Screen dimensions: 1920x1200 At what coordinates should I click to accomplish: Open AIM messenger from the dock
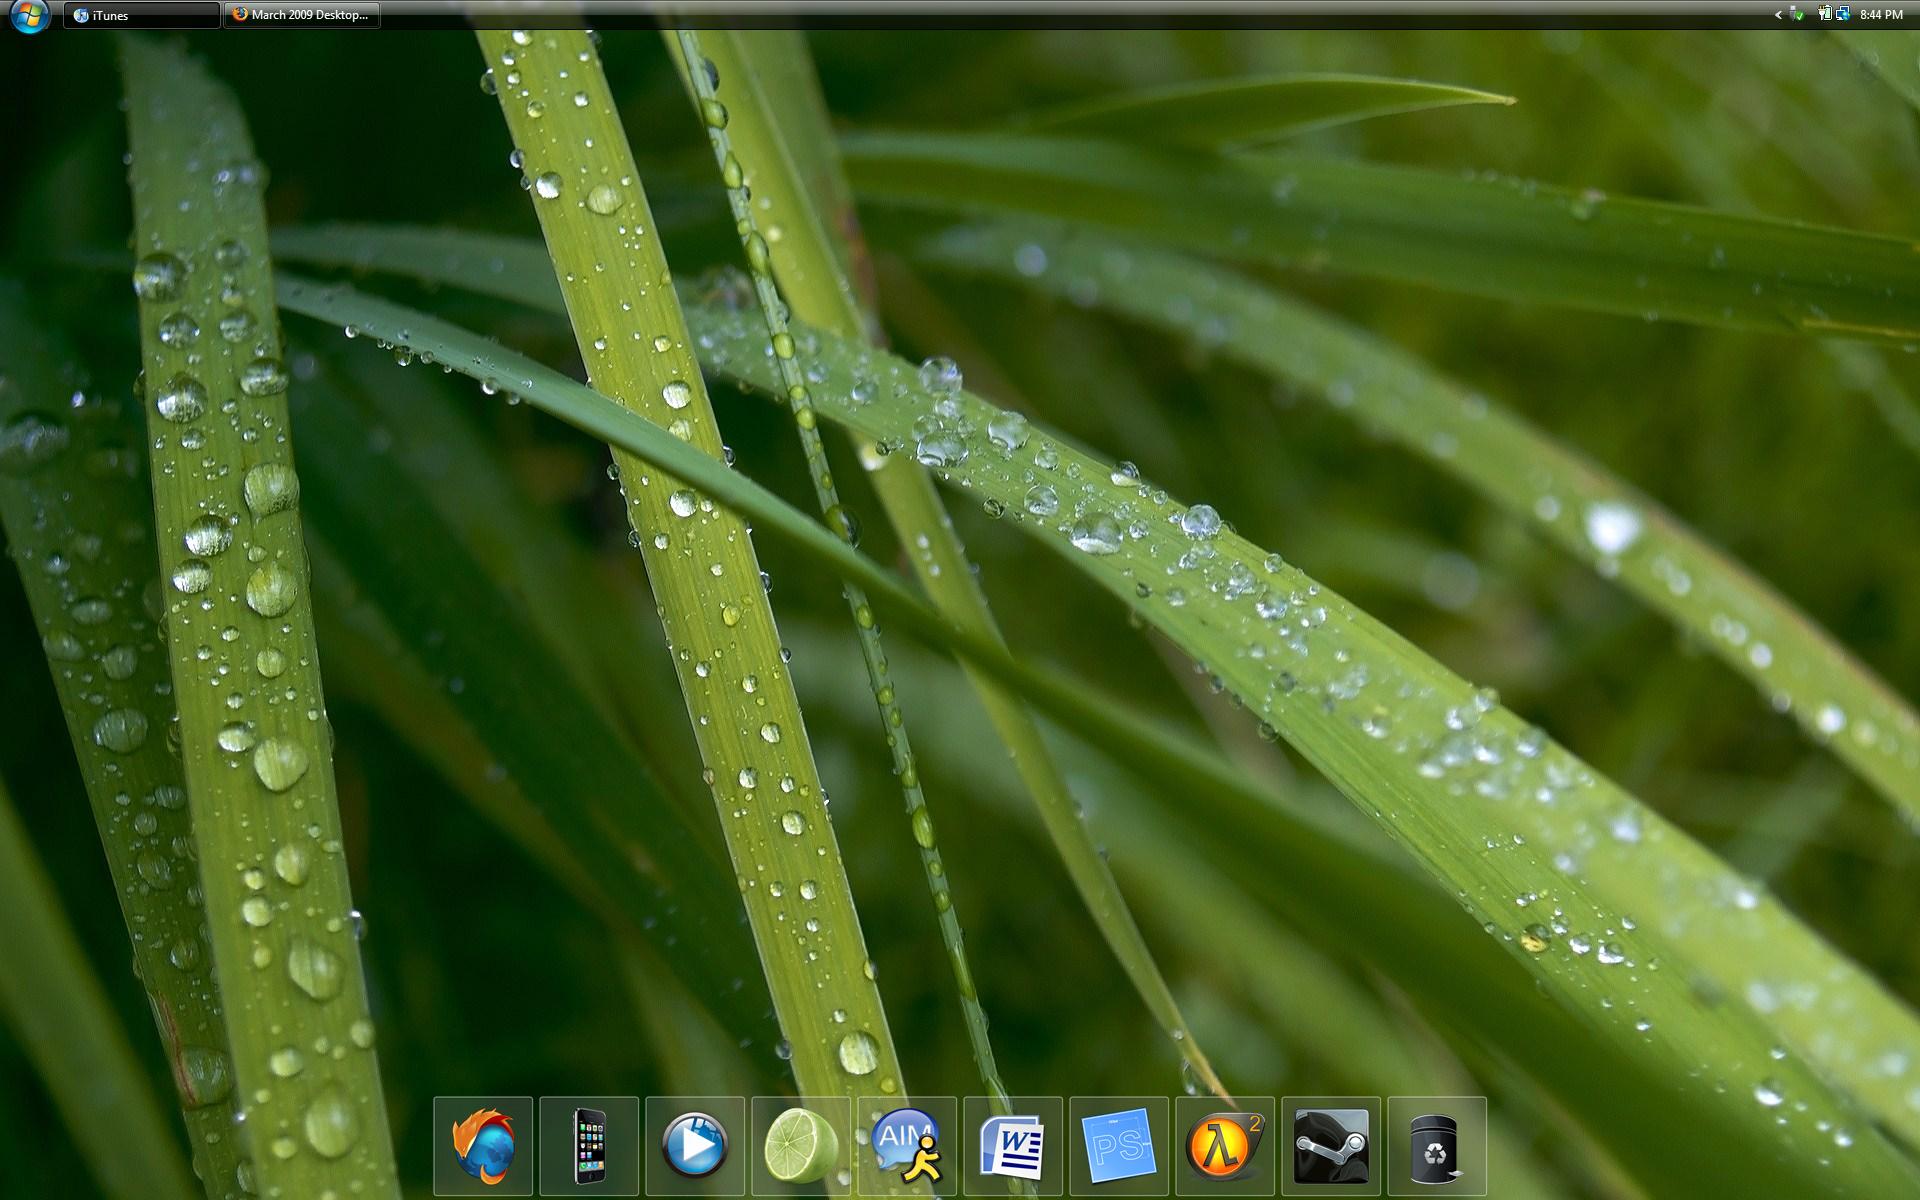coord(907,1146)
